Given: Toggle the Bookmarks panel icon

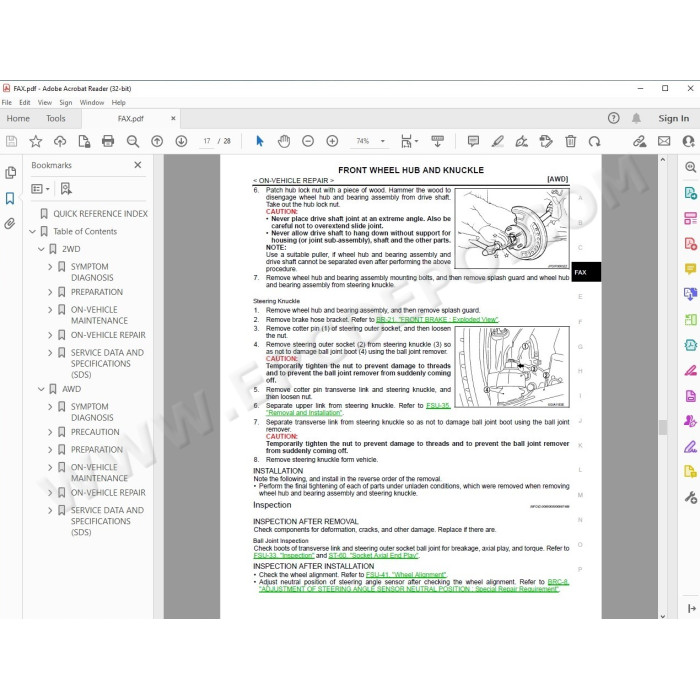Looking at the screenshot, I should pos(10,198).
